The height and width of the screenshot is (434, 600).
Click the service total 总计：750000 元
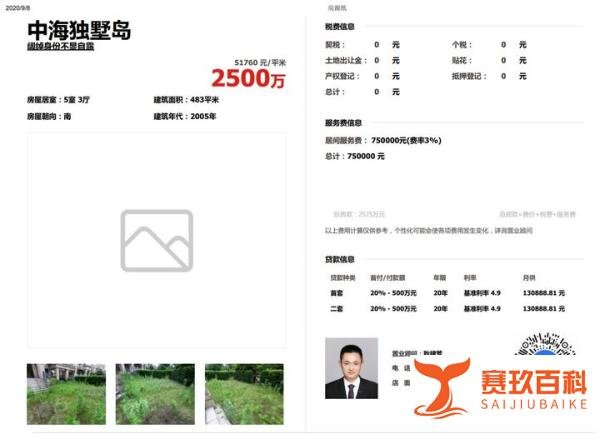tap(355, 156)
